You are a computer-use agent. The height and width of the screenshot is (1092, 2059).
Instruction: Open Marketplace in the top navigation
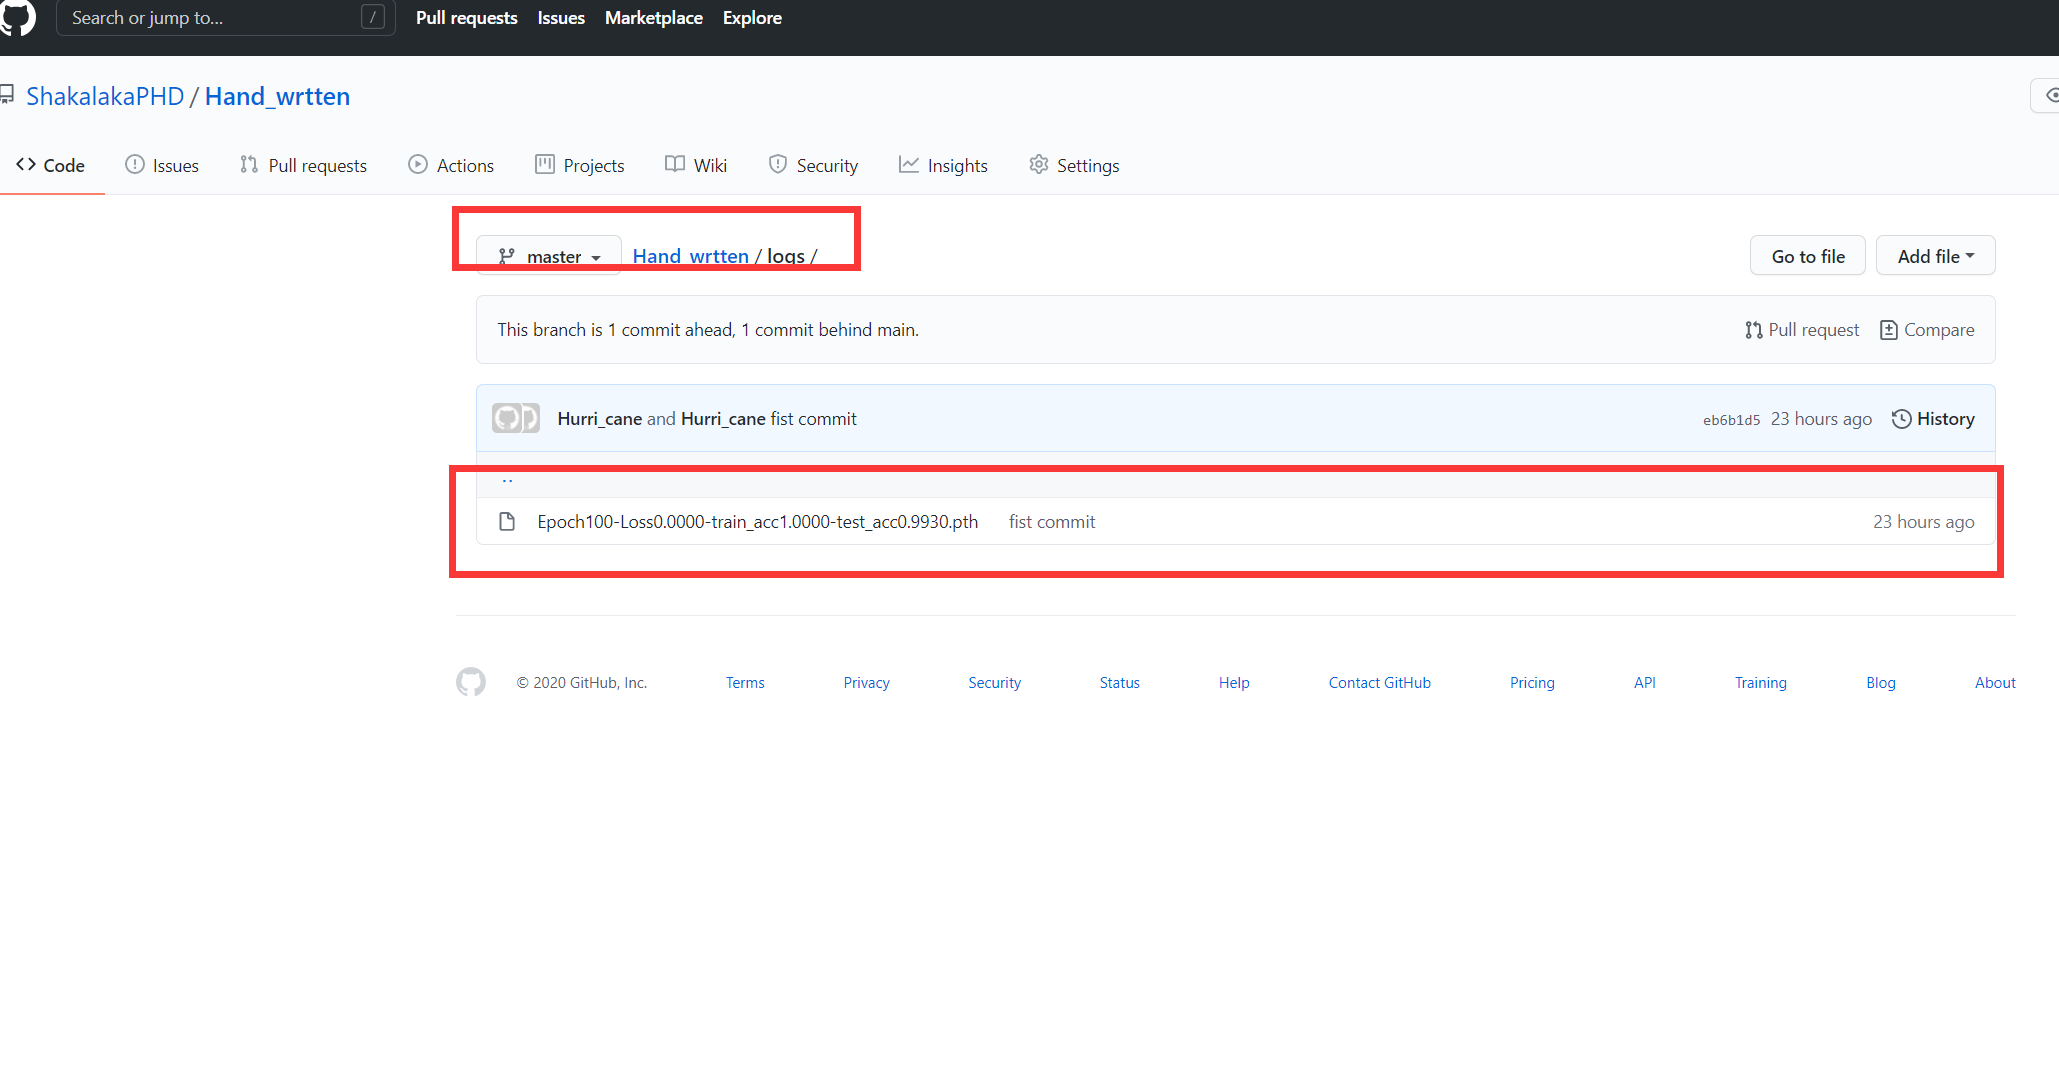[653, 18]
